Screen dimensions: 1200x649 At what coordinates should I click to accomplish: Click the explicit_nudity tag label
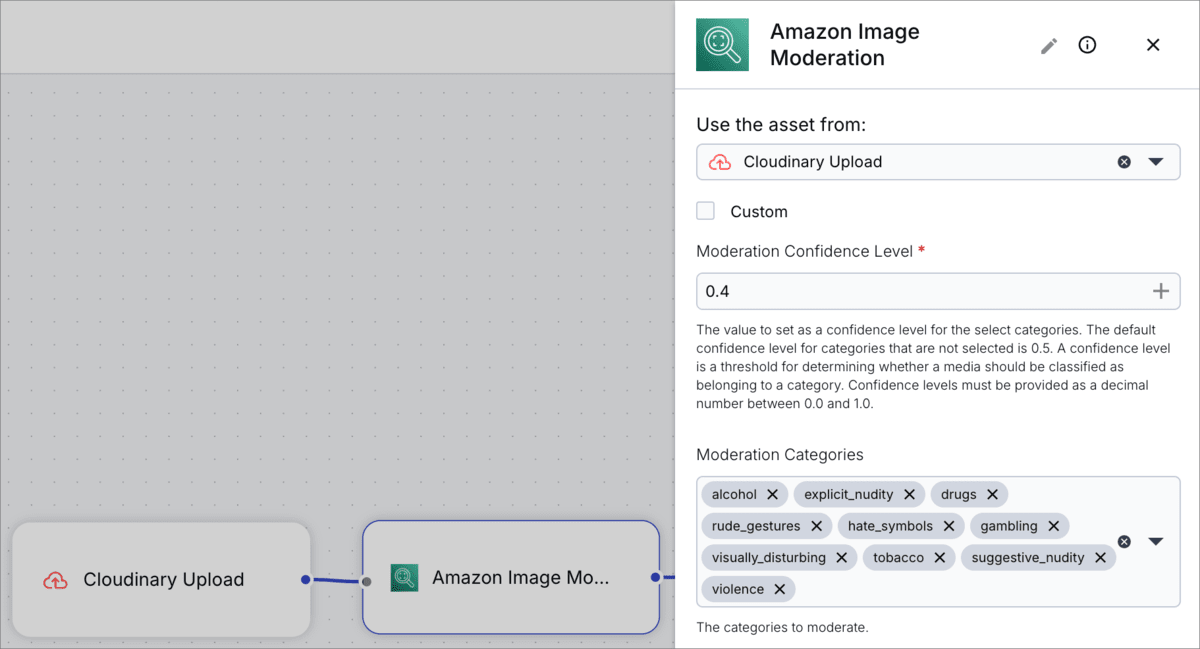(849, 494)
